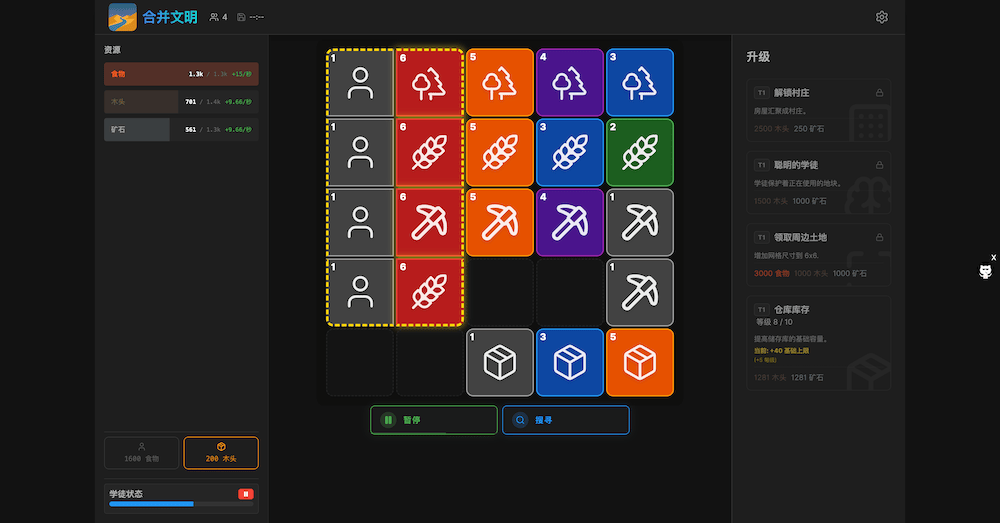Select the green level 2 wheat tile
The image size is (1000, 523).
coord(639,152)
